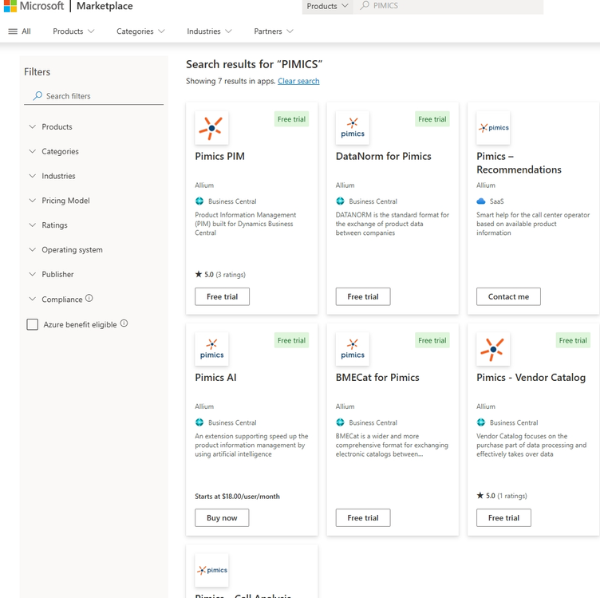Click the Clear search link
This screenshot has width=600, height=598.
tap(298, 81)
